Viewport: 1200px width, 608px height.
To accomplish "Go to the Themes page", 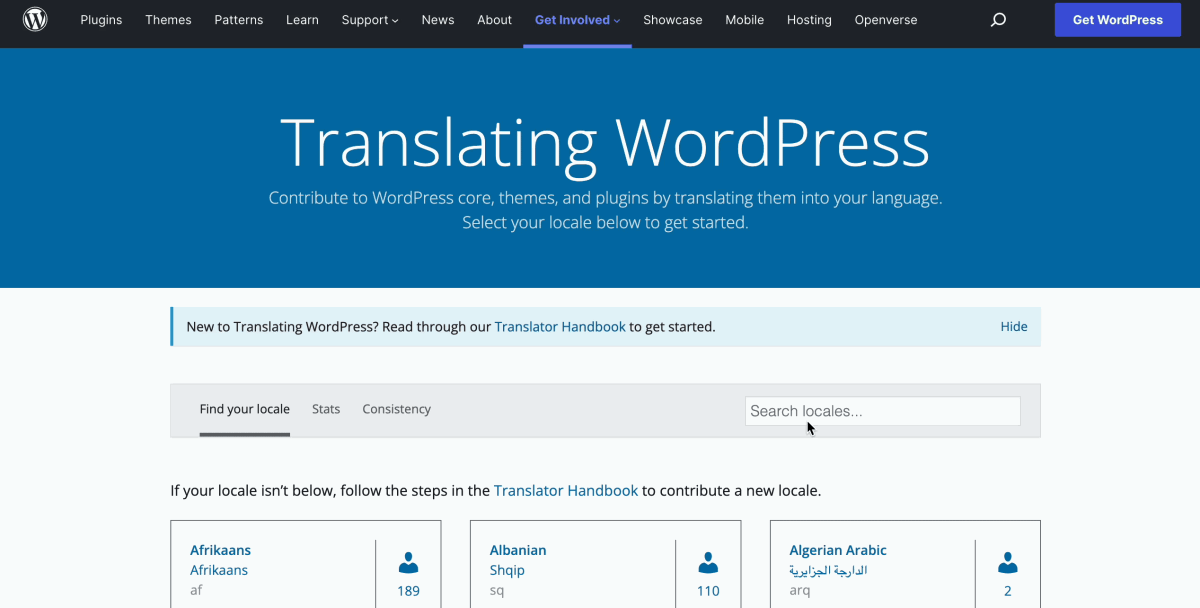I will [168, 20].
